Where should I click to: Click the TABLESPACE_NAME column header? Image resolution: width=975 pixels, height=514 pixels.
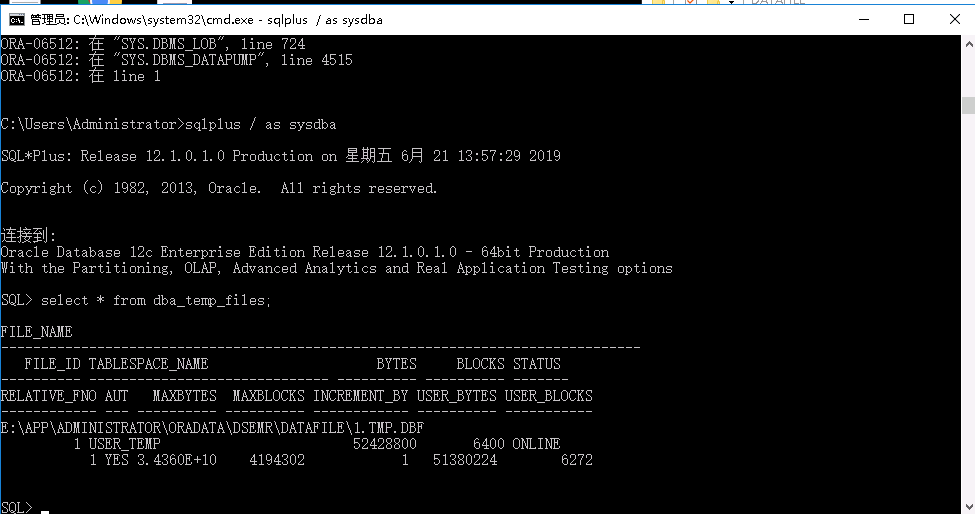point(148,364)
